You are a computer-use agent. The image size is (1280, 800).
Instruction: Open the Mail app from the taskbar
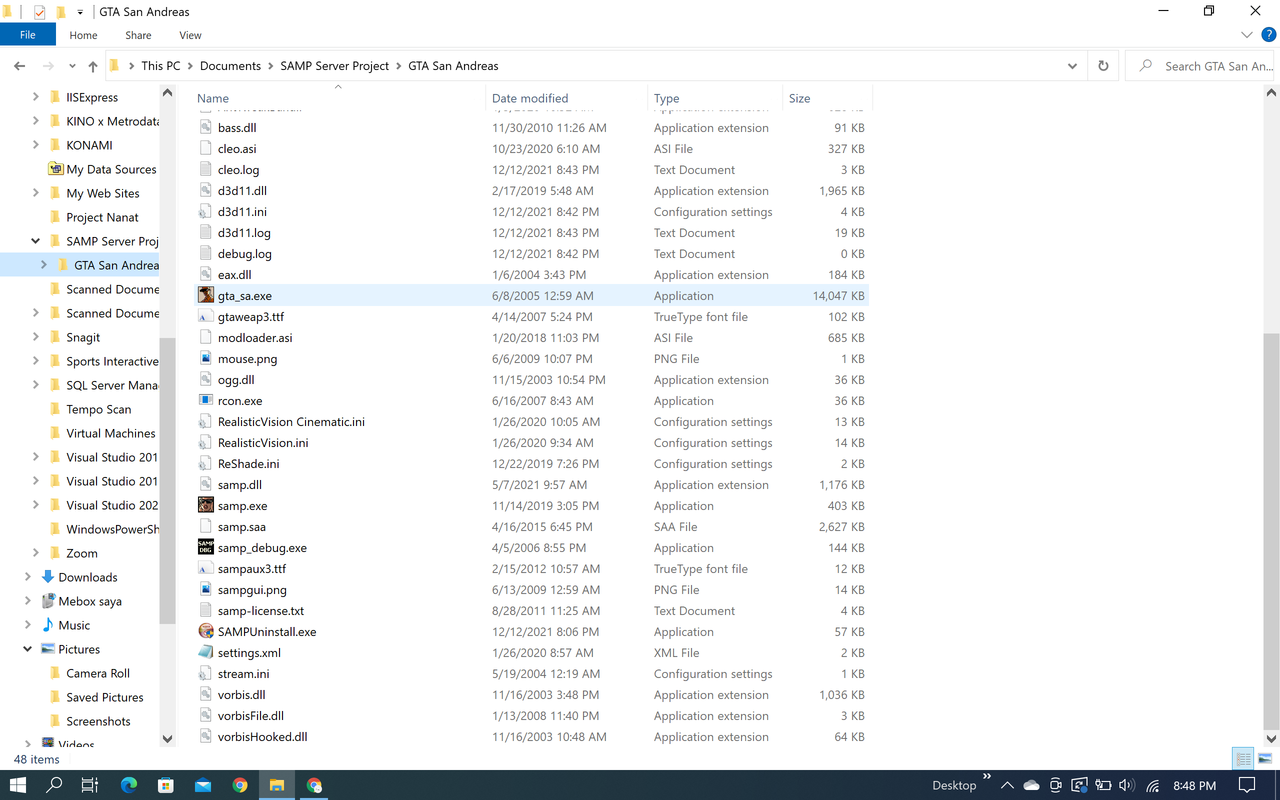point(203,785)
